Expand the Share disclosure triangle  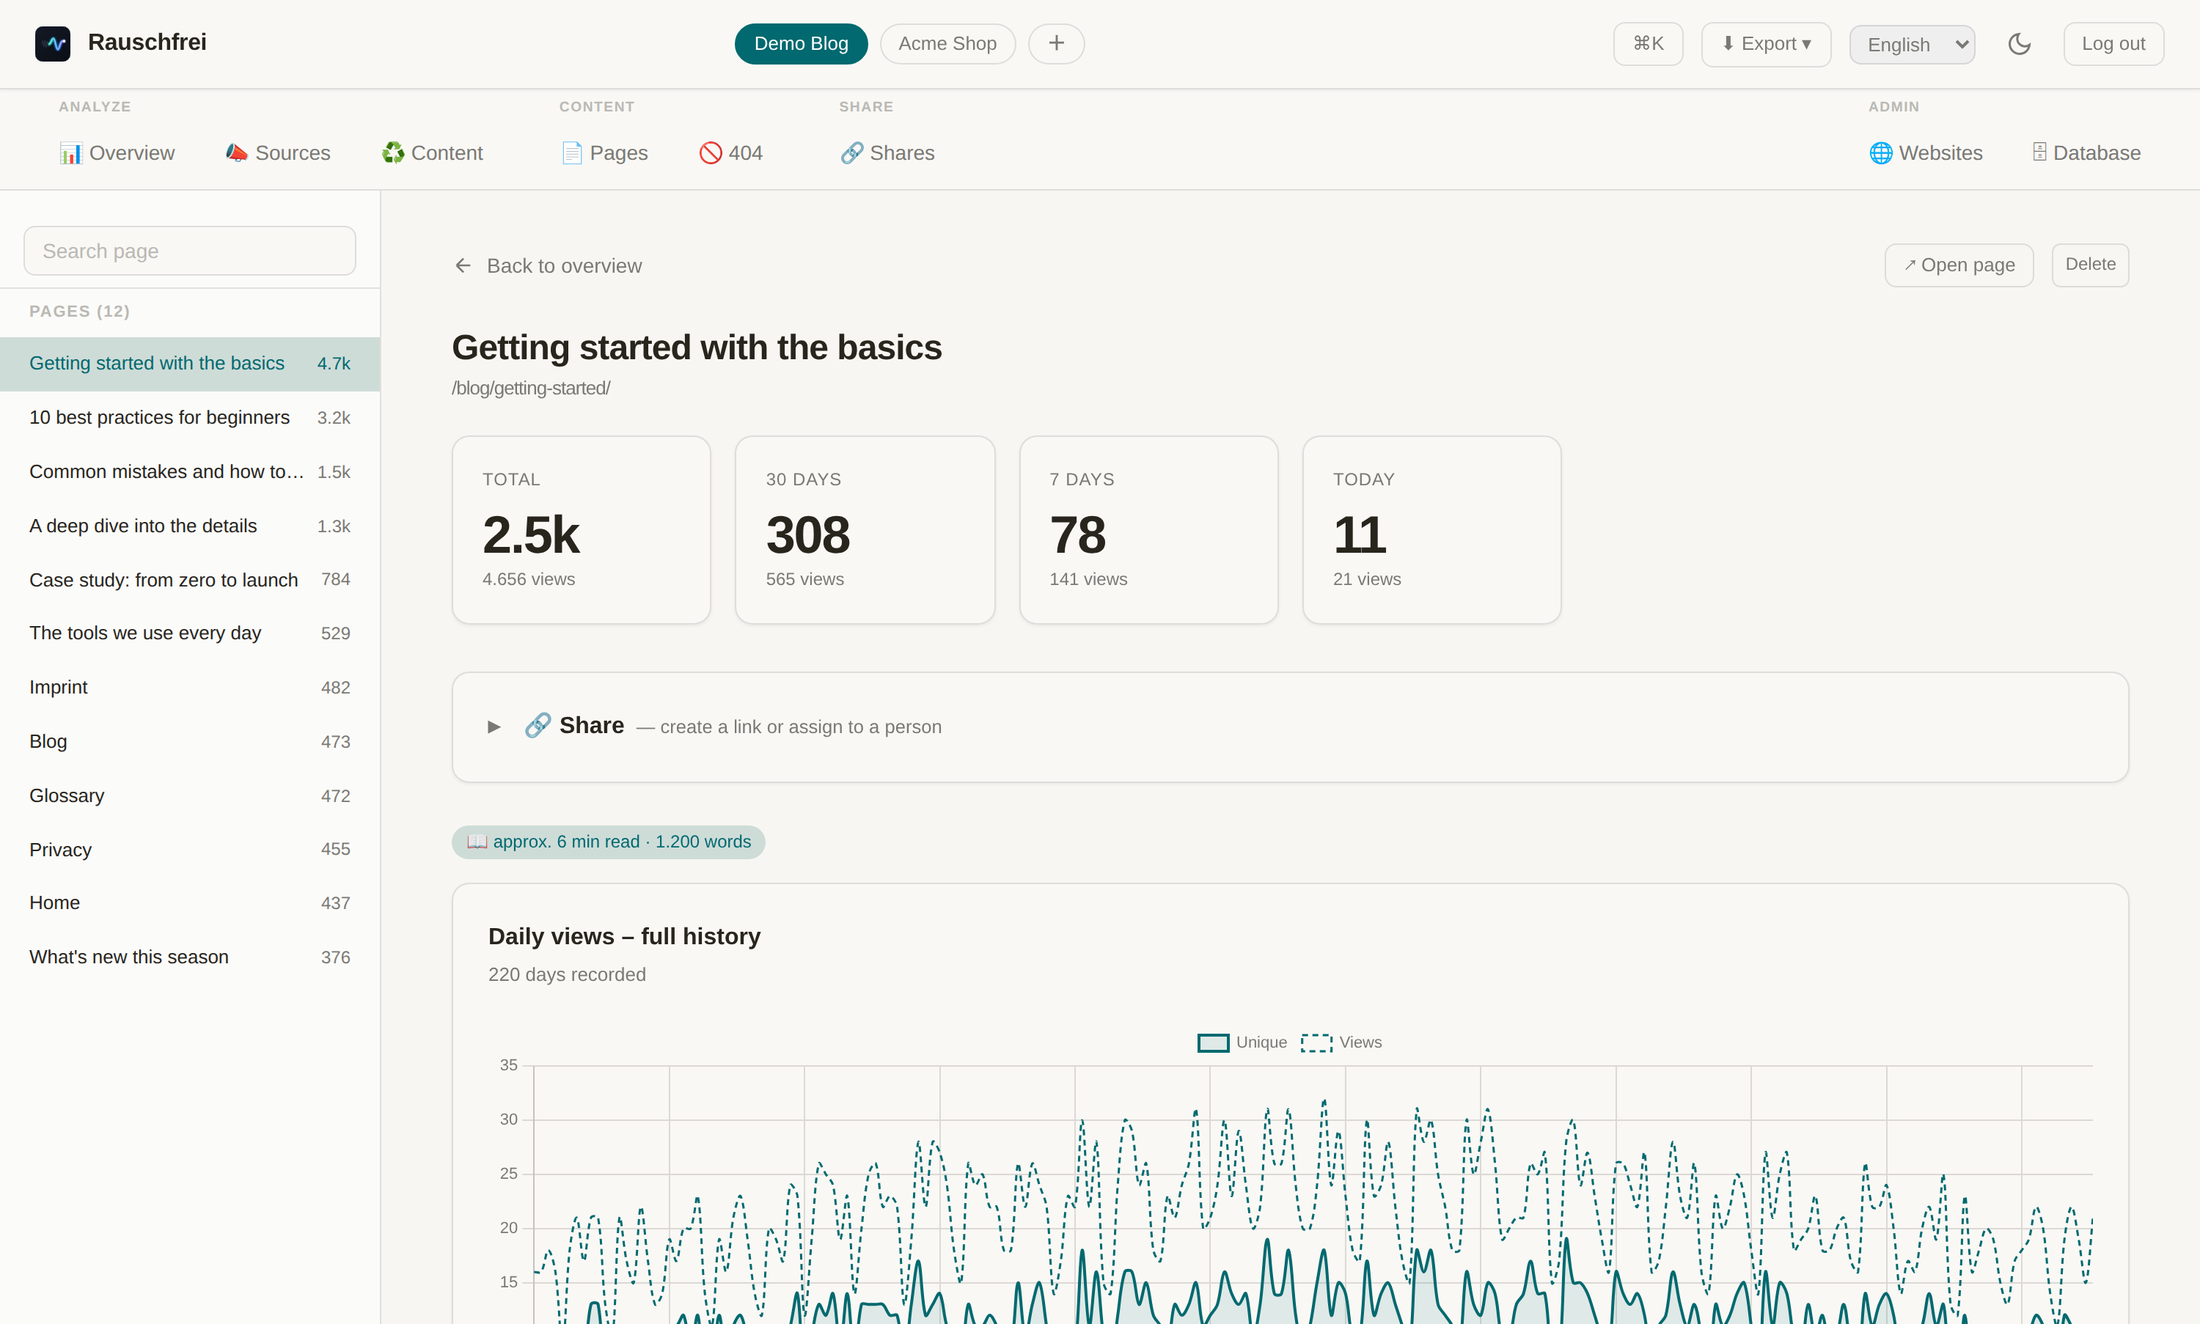[x=494, y=727]
